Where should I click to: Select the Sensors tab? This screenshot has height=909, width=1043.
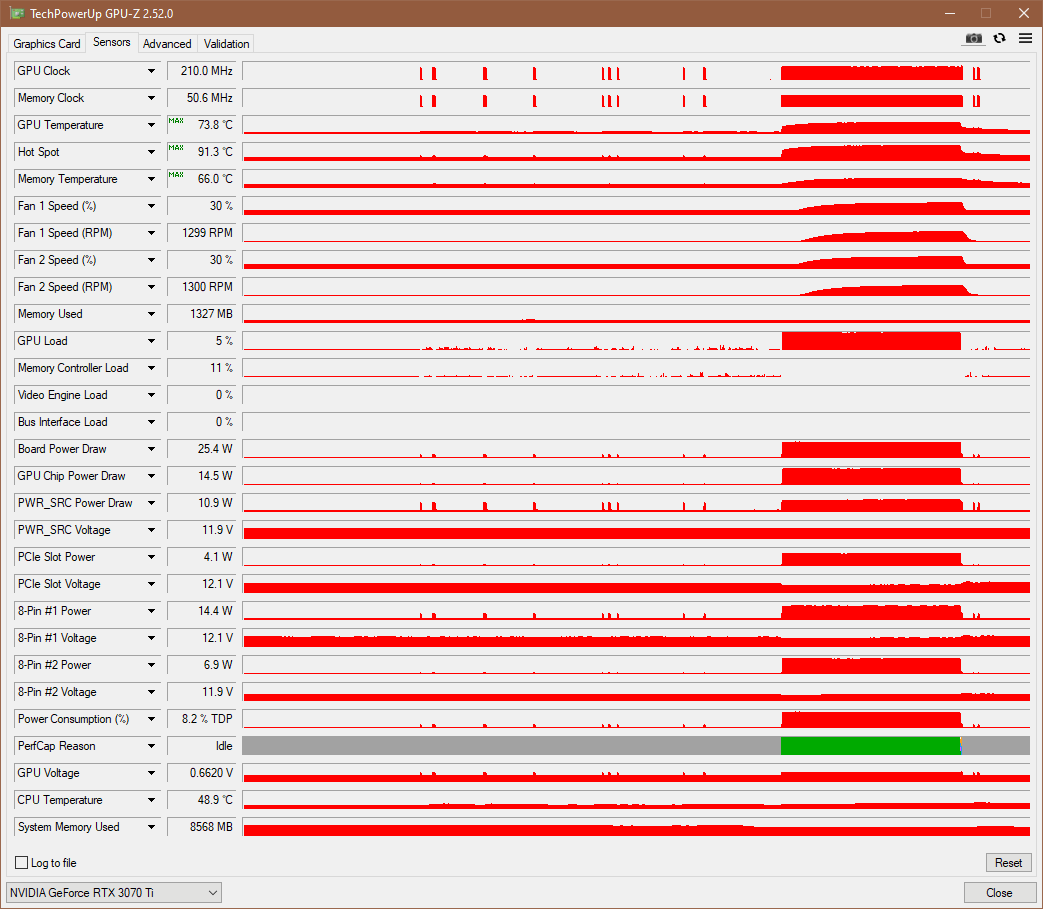112,42
